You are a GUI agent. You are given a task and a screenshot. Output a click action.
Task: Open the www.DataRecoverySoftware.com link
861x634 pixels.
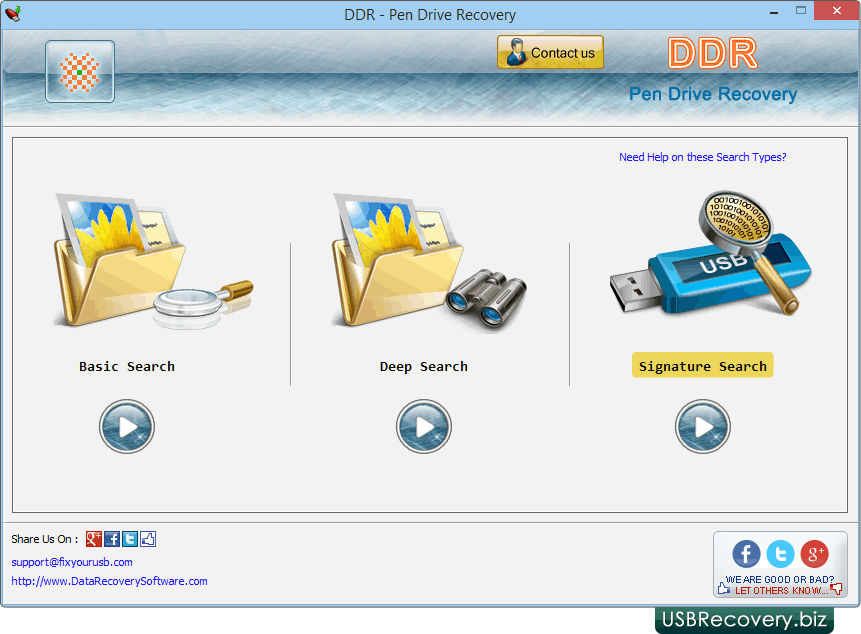[109, 581]
